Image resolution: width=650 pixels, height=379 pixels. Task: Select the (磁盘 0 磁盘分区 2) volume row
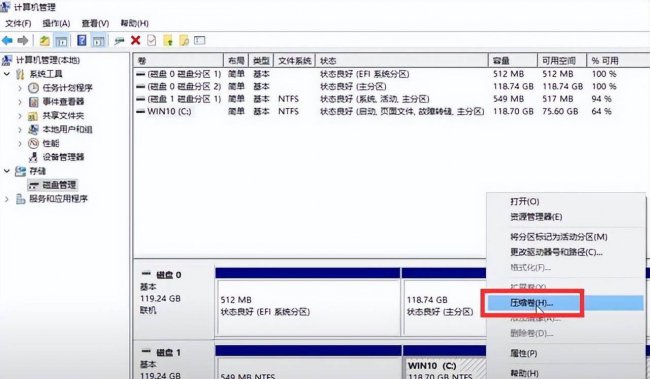coord(391,87)
